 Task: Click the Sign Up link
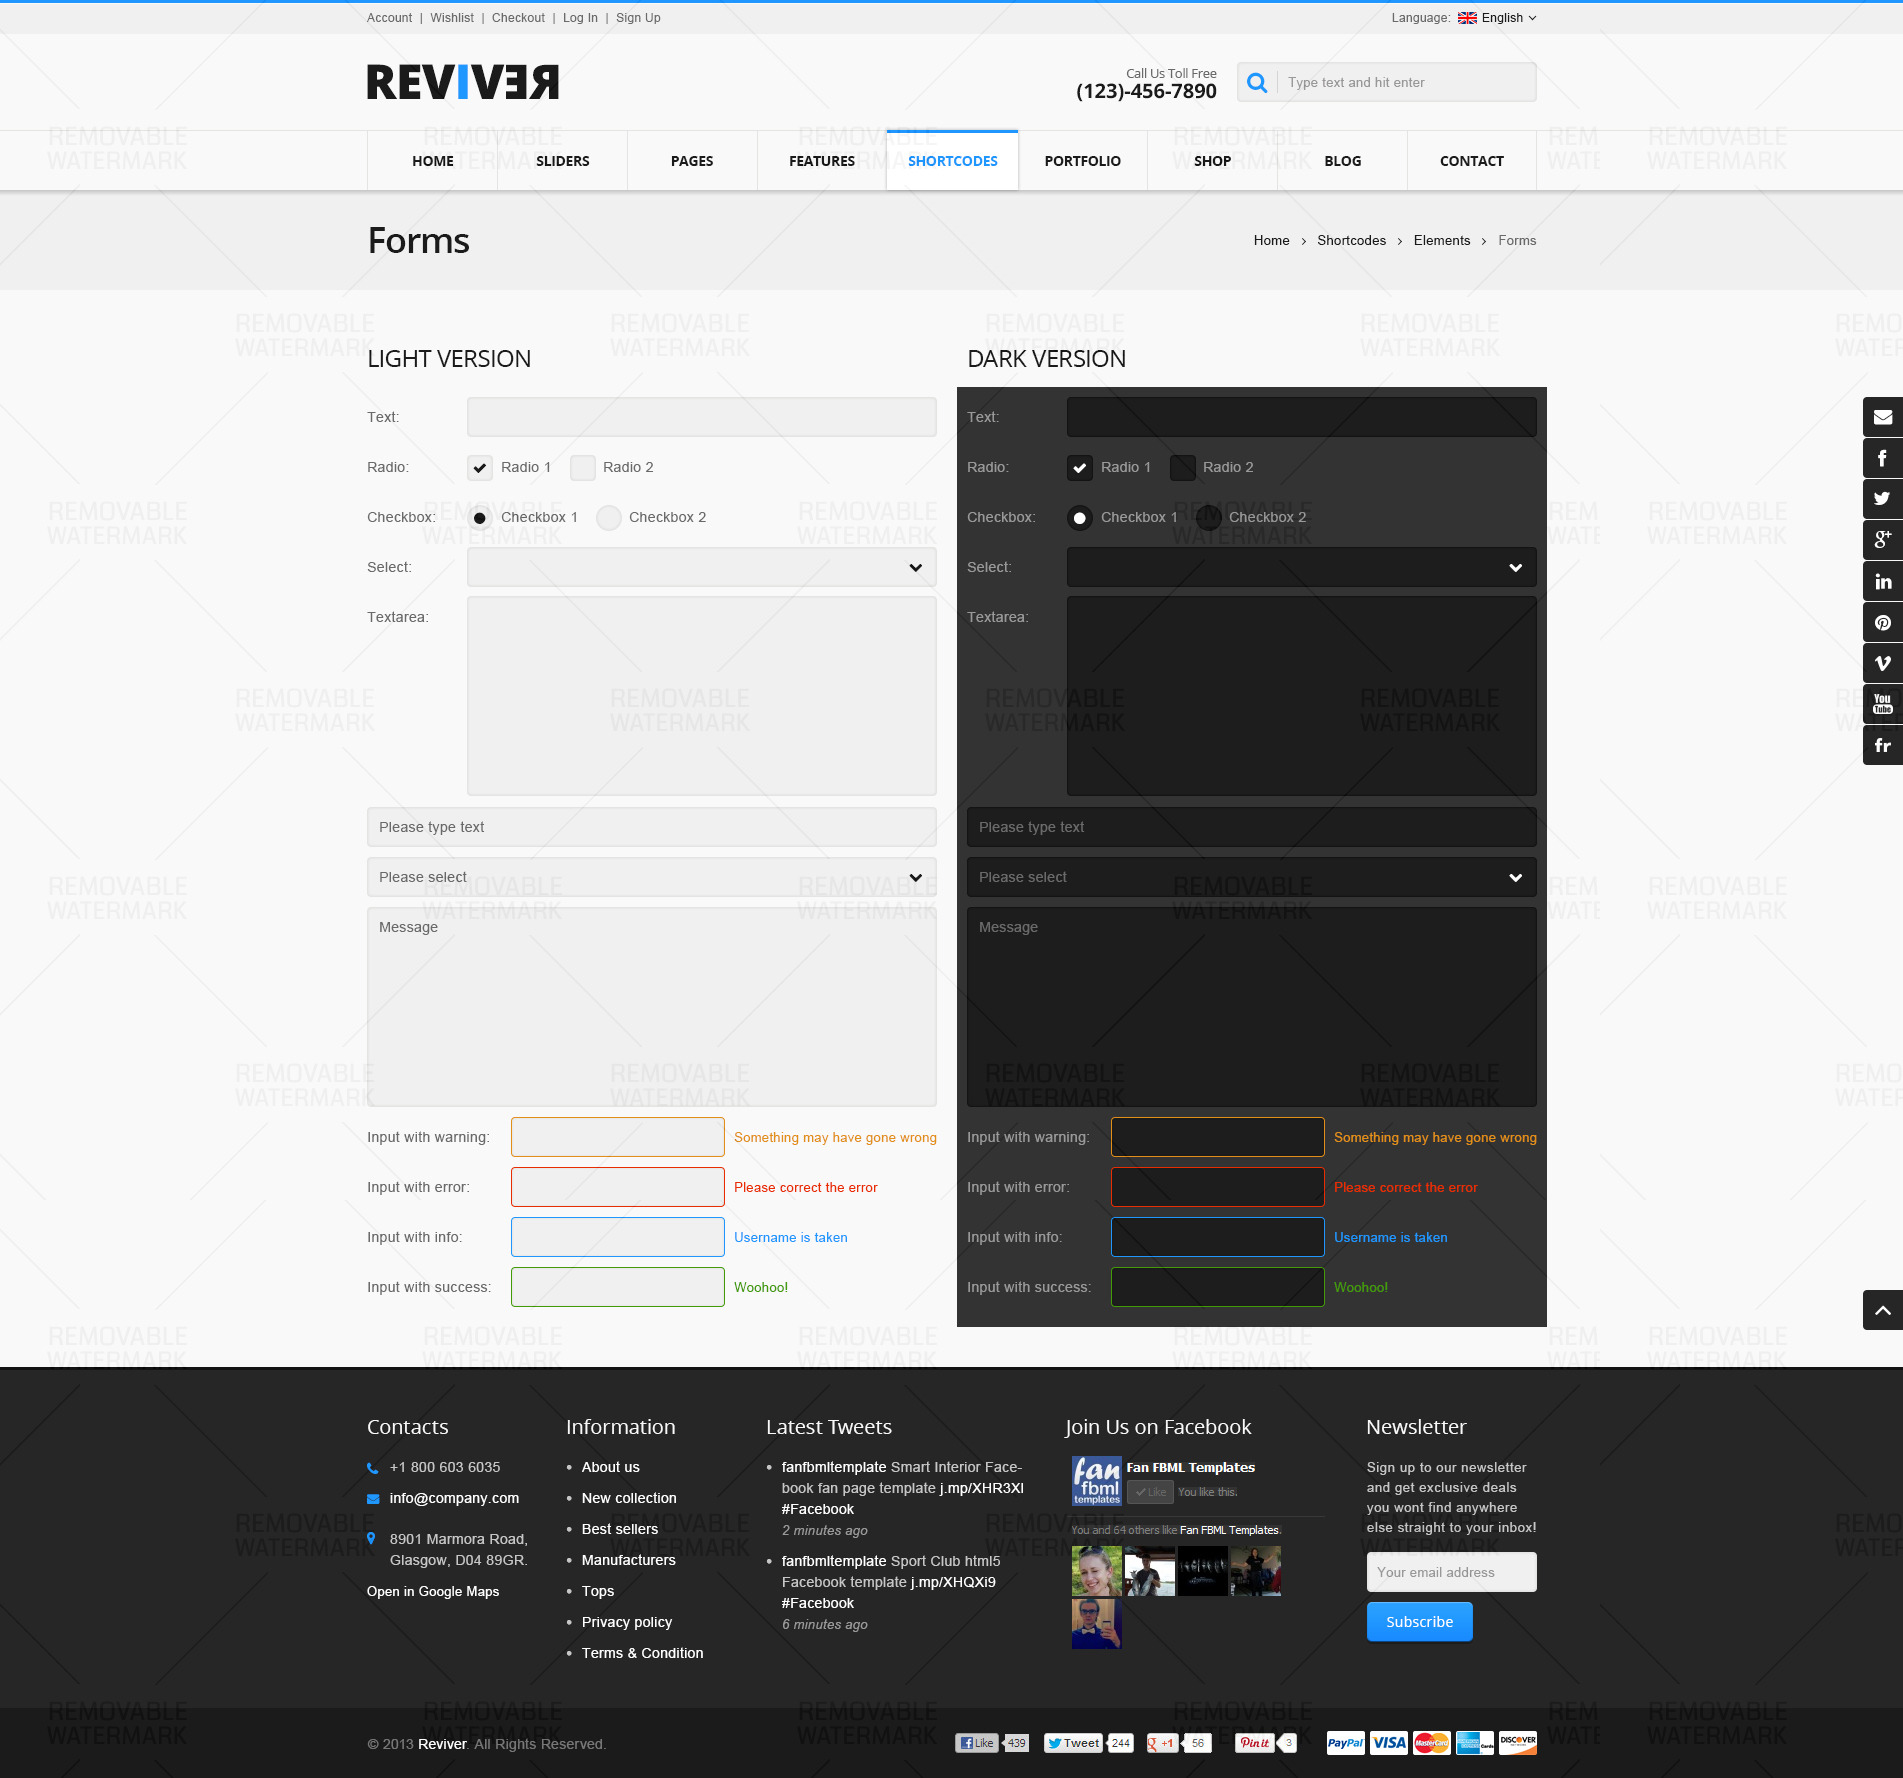point(638,18)
